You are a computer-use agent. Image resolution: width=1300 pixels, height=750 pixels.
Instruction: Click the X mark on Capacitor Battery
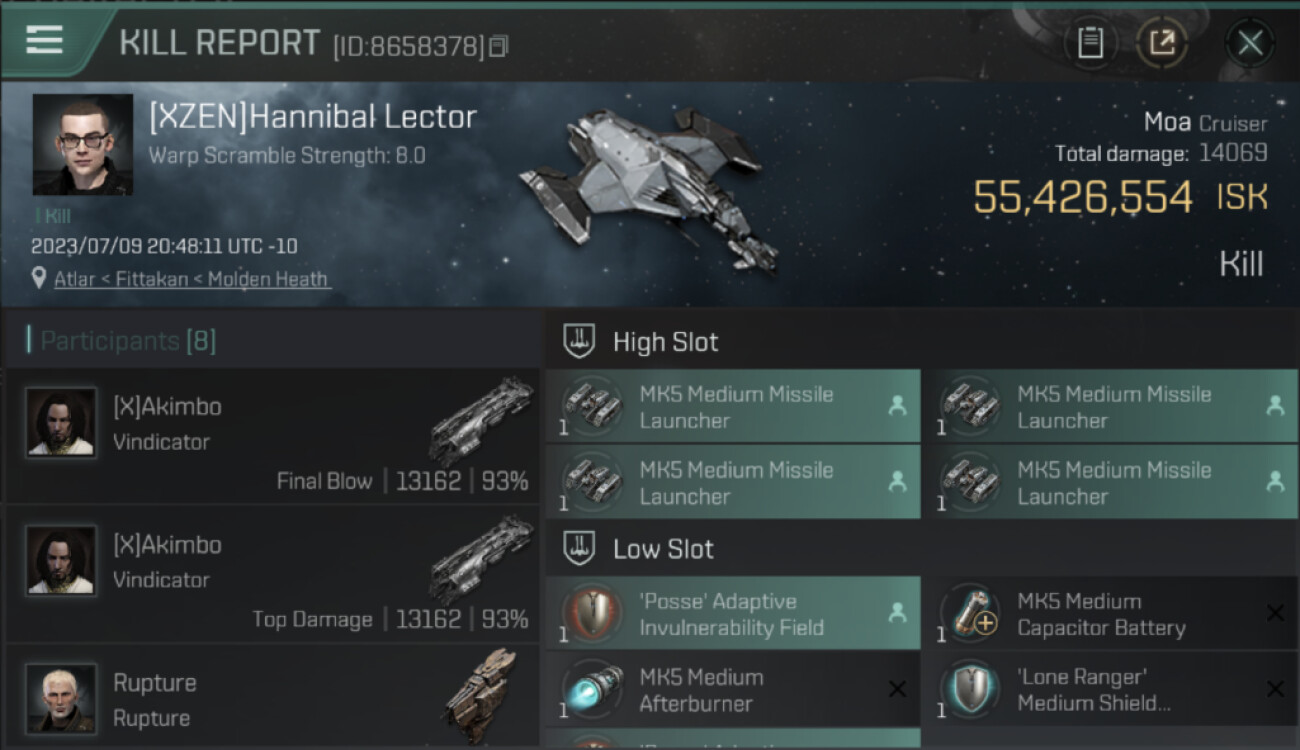[x=1275, y=613]
